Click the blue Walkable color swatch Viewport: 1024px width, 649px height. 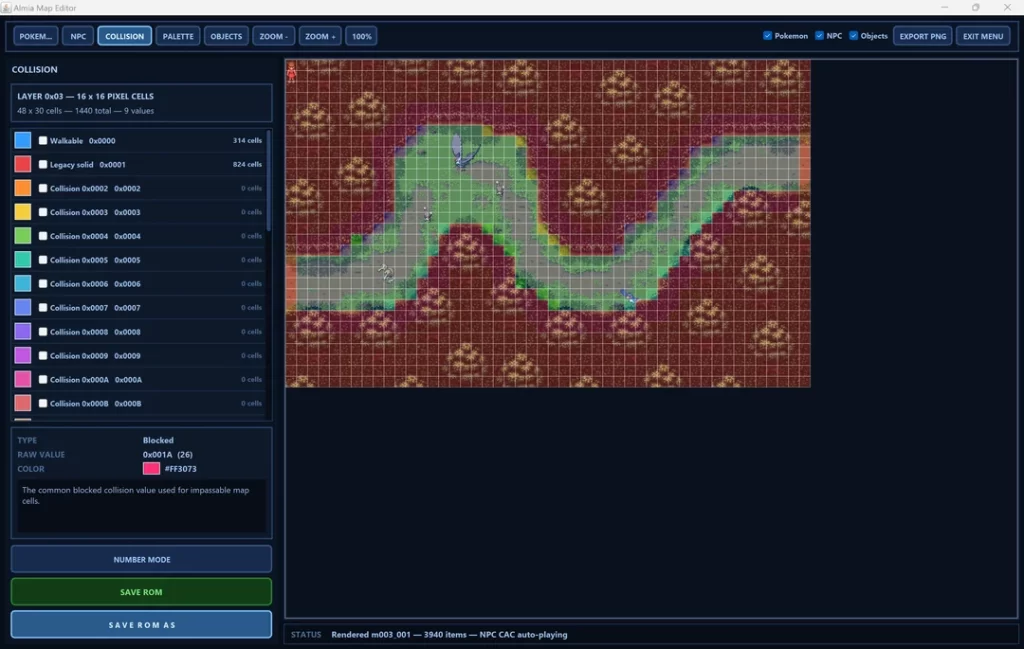[23, 140]
